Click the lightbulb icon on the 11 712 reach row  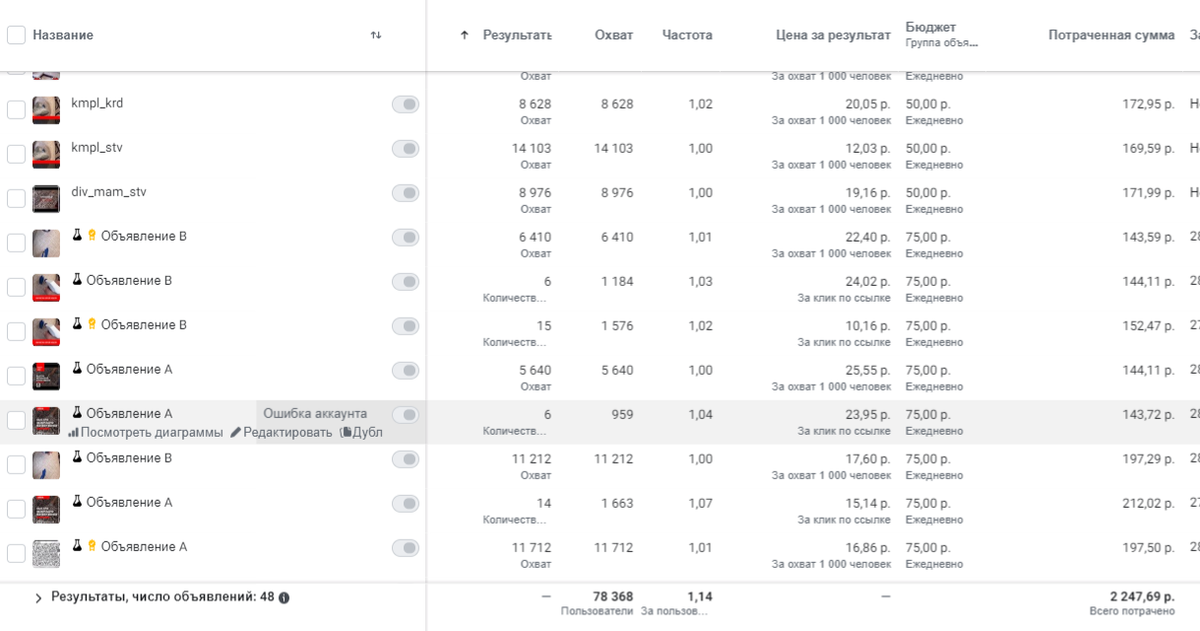pyautogui.click(x=93, y=547)
